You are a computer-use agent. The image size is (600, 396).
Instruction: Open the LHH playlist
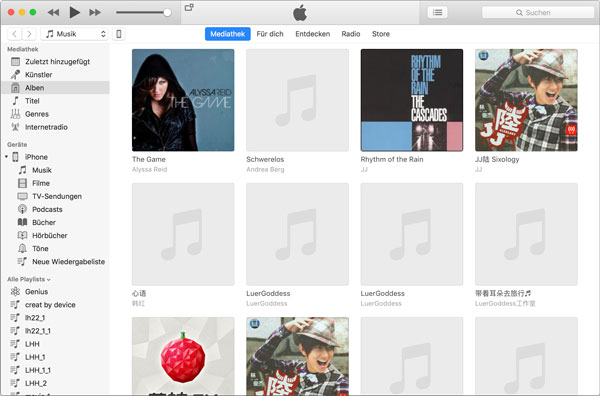[55, 344]
